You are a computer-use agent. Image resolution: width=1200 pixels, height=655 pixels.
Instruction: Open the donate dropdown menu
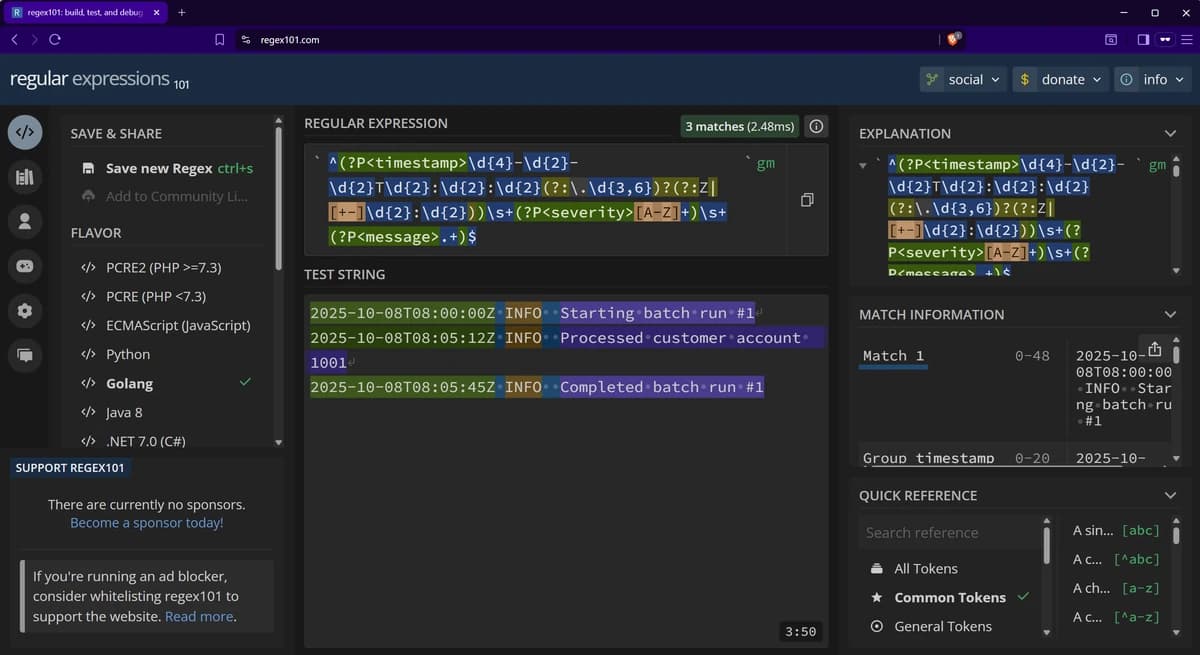click(x=1060, y=79)
